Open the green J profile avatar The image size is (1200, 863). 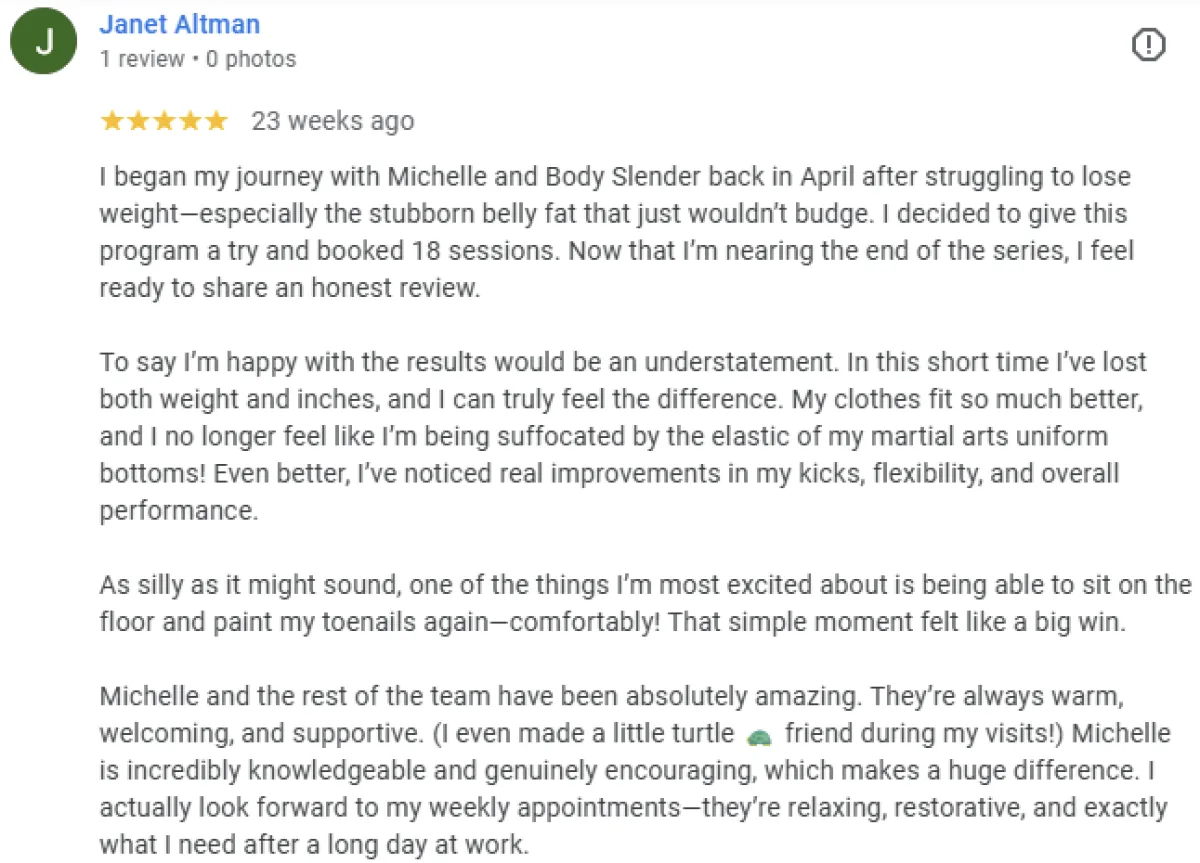[44, 43]
